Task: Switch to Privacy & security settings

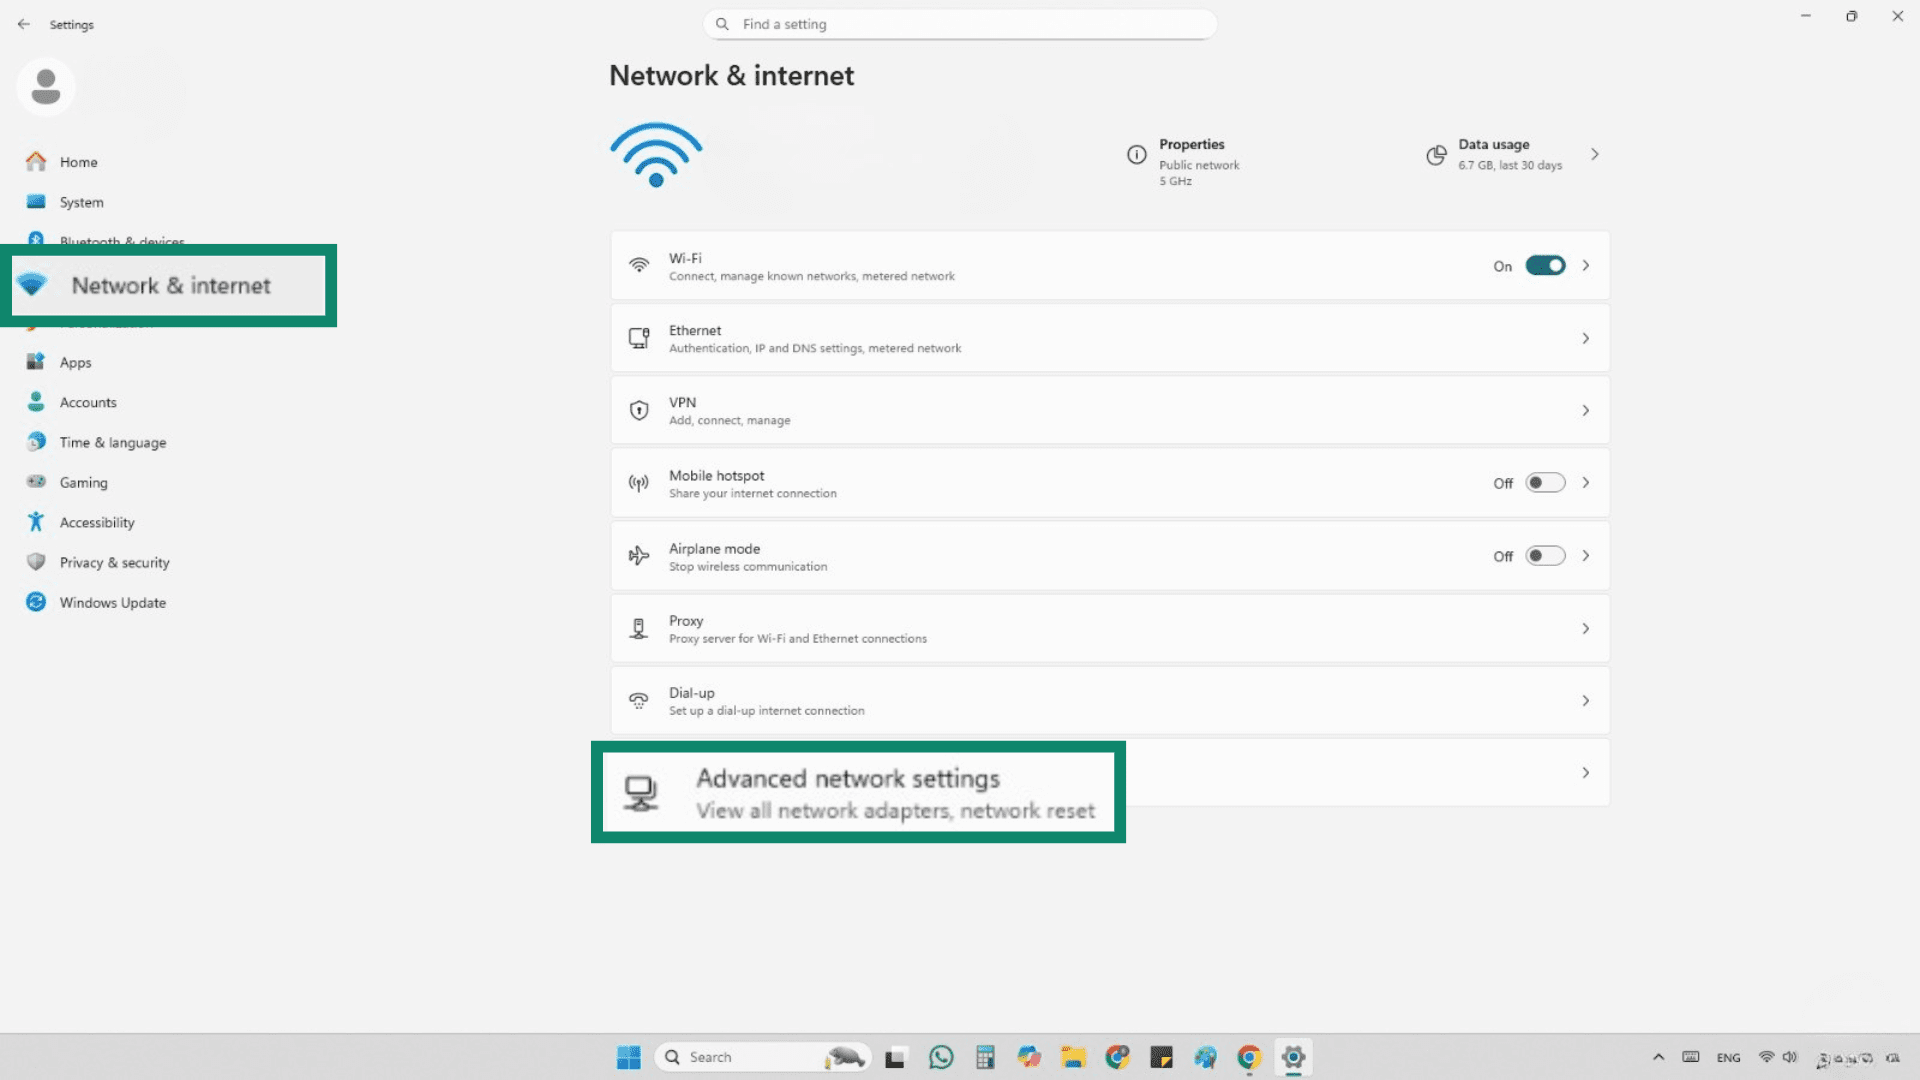Action: [113, 562]
